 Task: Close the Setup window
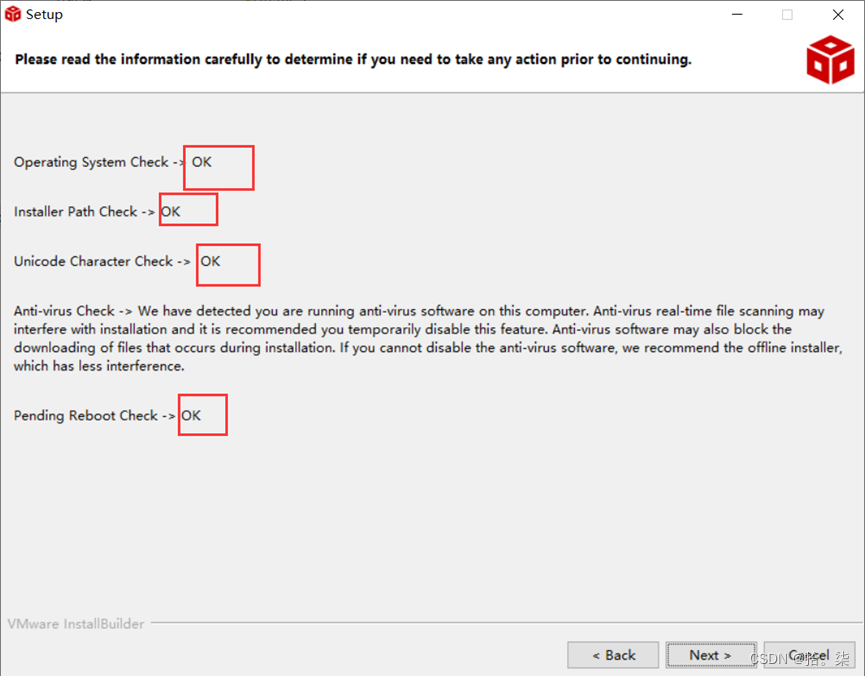838,14
